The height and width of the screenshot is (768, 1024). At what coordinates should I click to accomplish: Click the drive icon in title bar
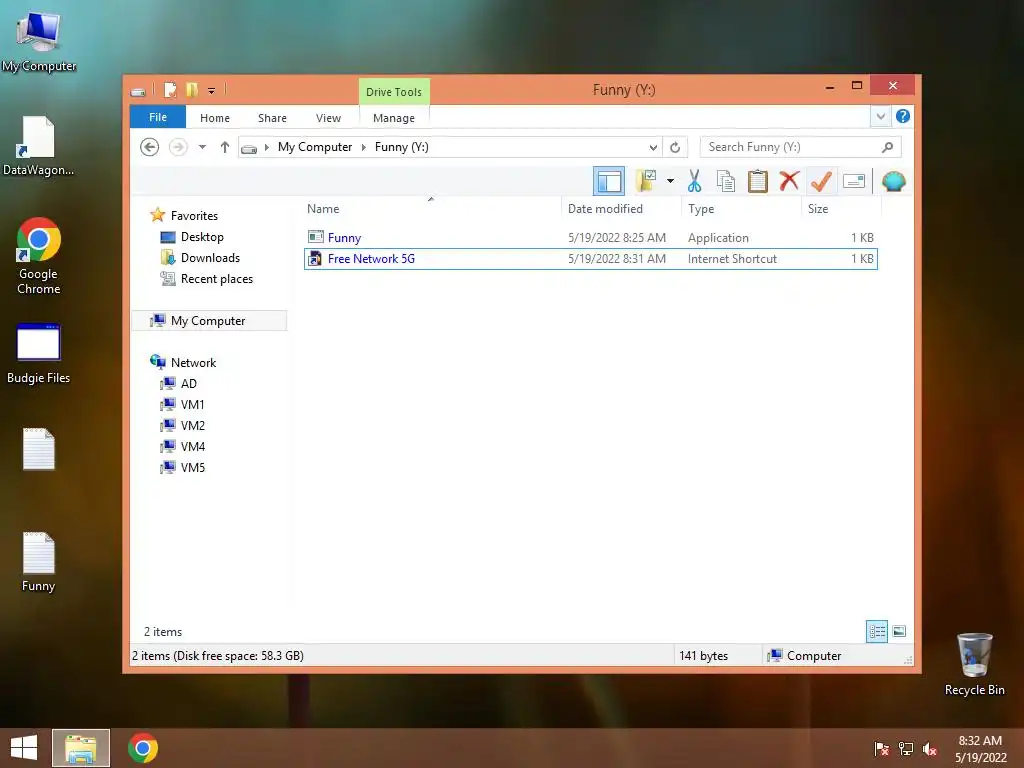point(138,91)
